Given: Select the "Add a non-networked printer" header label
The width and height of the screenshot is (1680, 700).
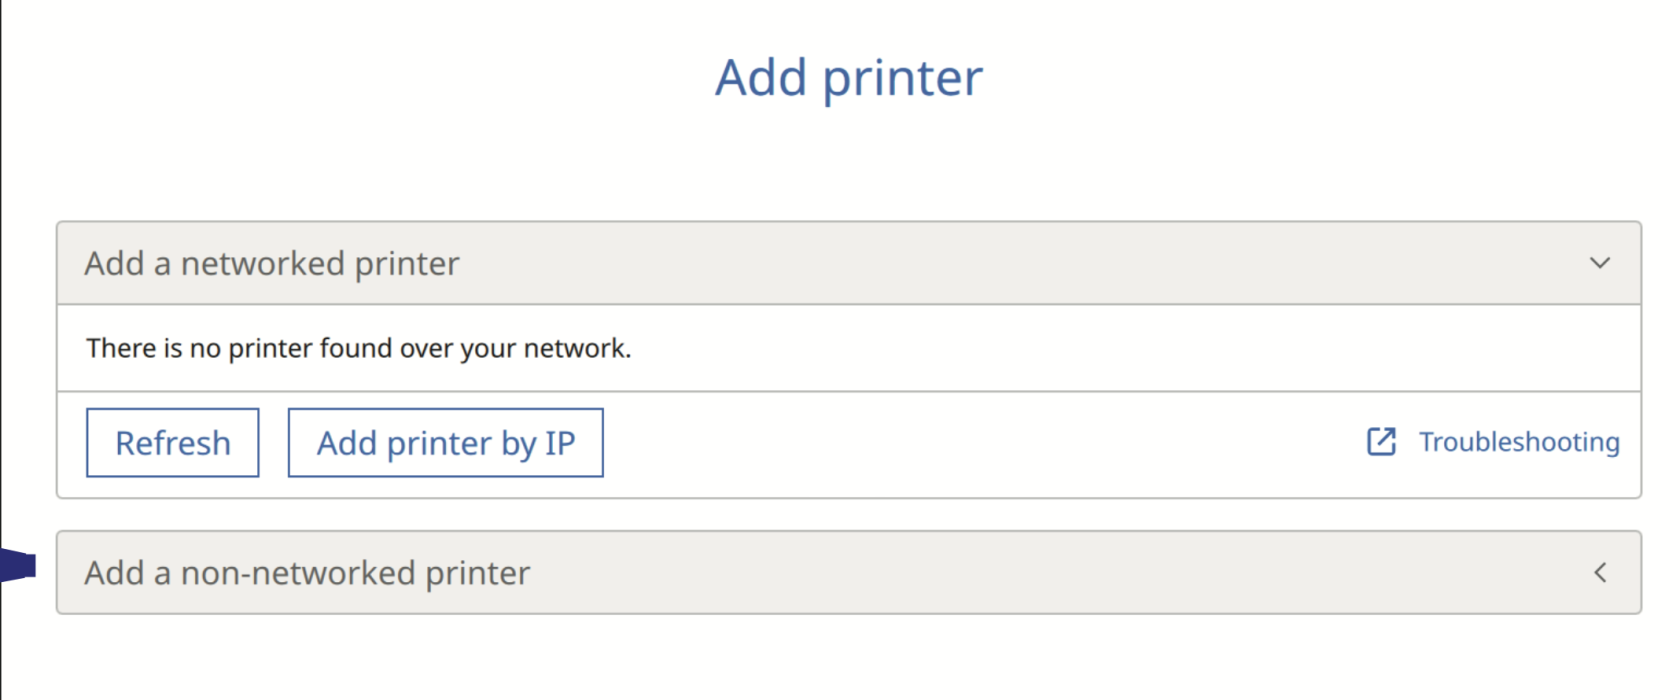Looking at the screenshot, I should (307, 572).
